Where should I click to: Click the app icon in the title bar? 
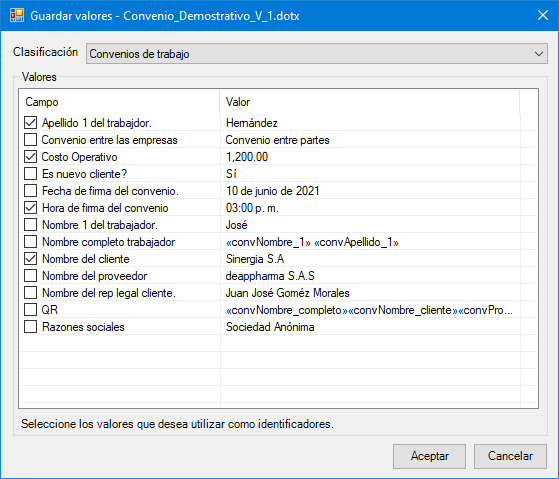click(x=17, y=16)
